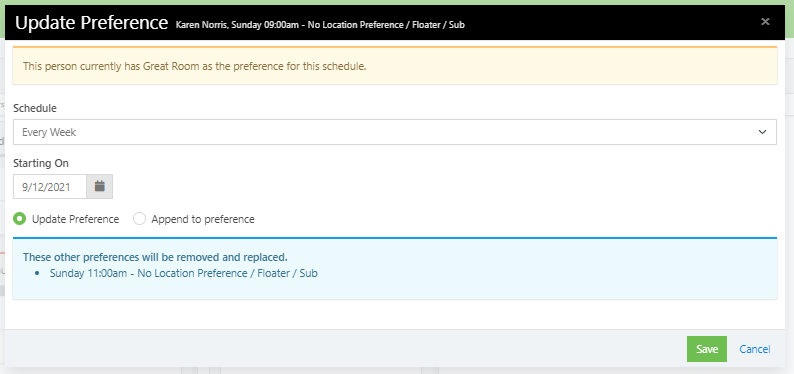Select the Update Preference radio button
Screen dimensions: 794x374
pos(20,219)
